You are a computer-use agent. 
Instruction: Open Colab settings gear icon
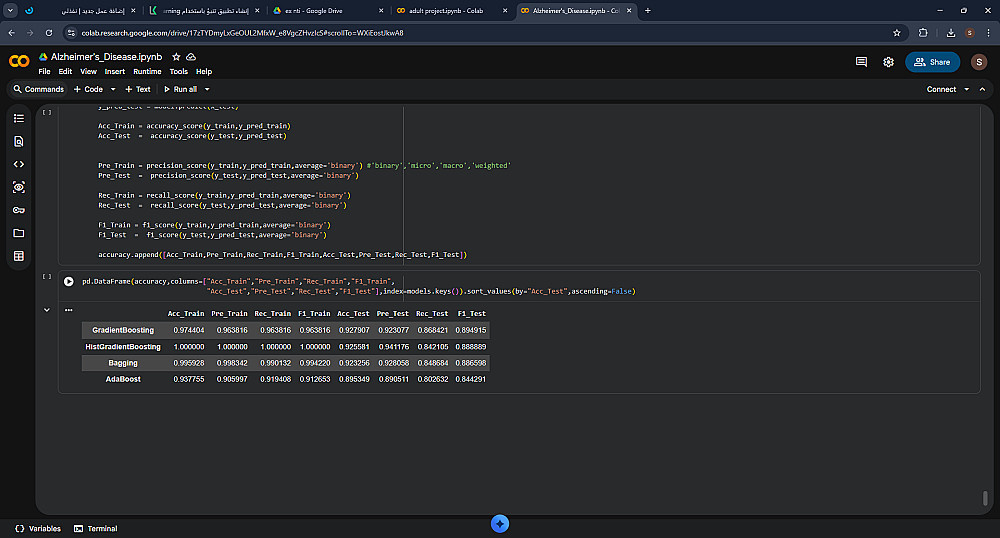pos(888,62)
